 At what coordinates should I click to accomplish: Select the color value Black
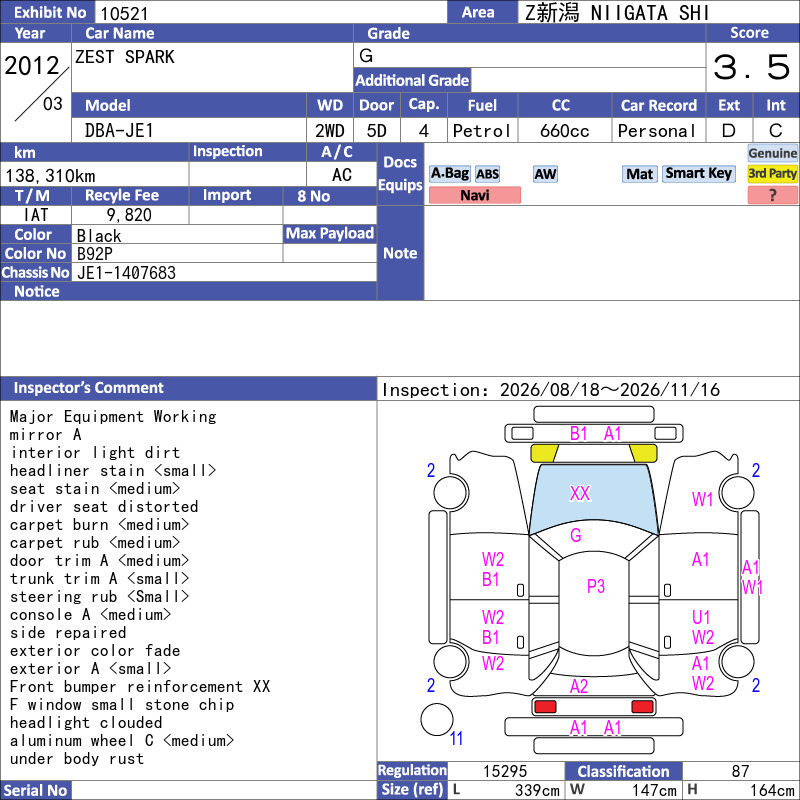[x=99, y=236]
